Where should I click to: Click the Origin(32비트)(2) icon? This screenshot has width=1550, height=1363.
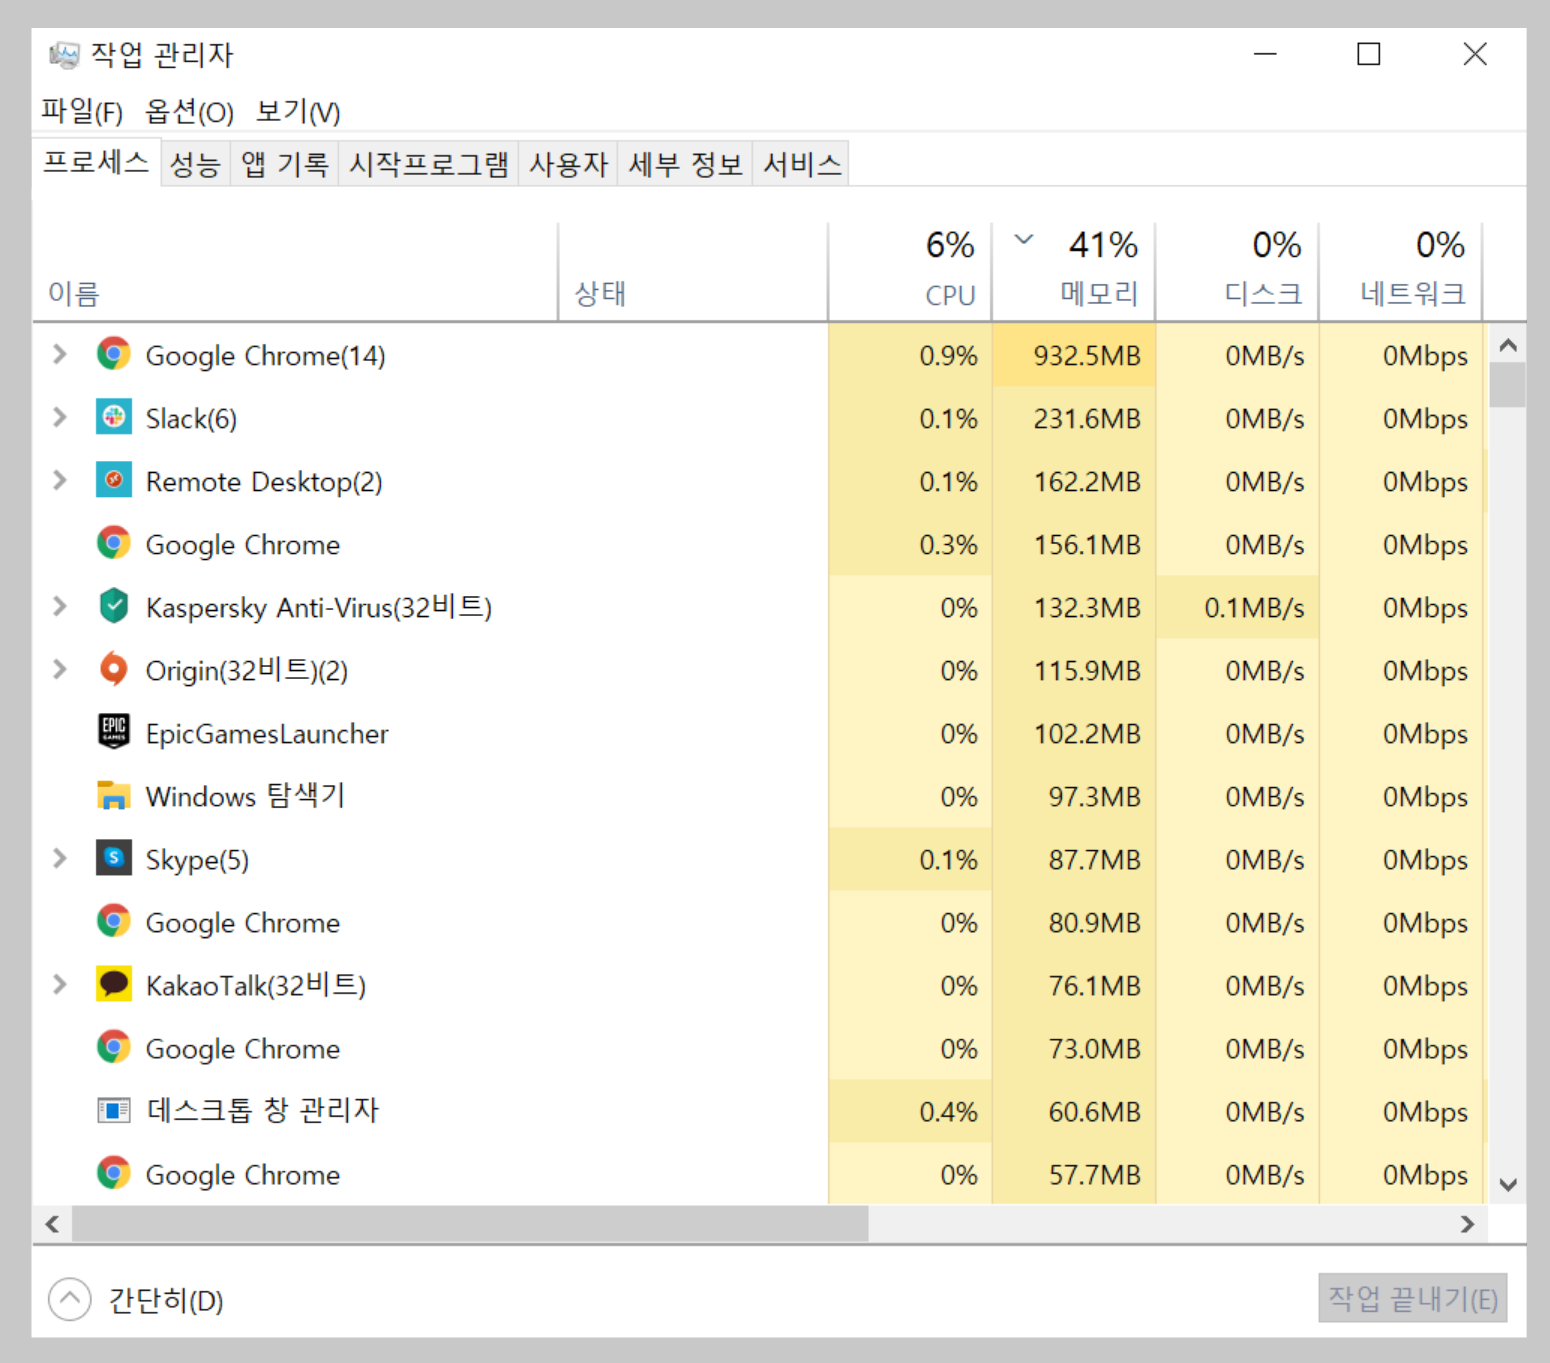click(x=114, y=669)
